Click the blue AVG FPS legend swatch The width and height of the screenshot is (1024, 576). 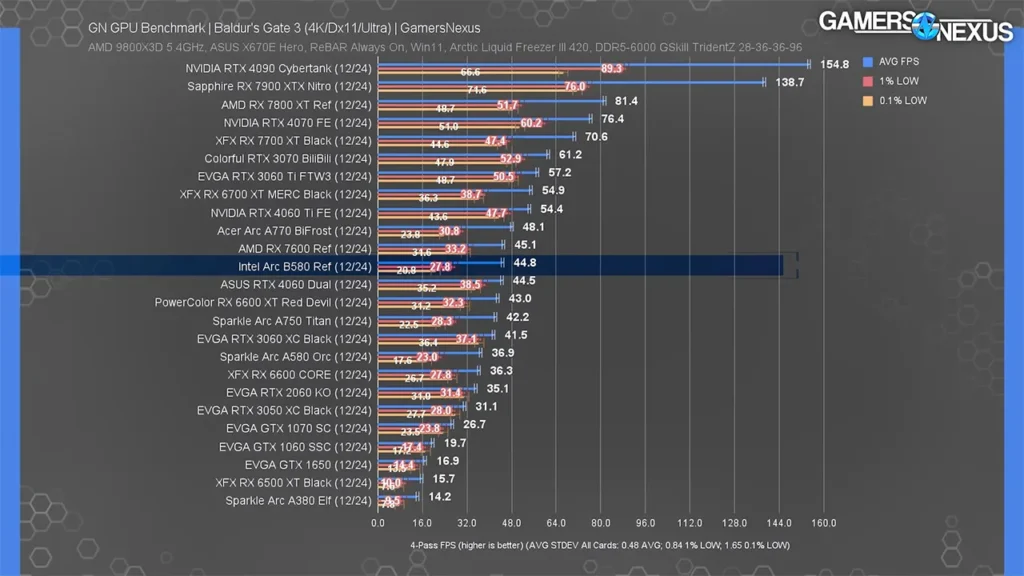(x=867, y=62)
